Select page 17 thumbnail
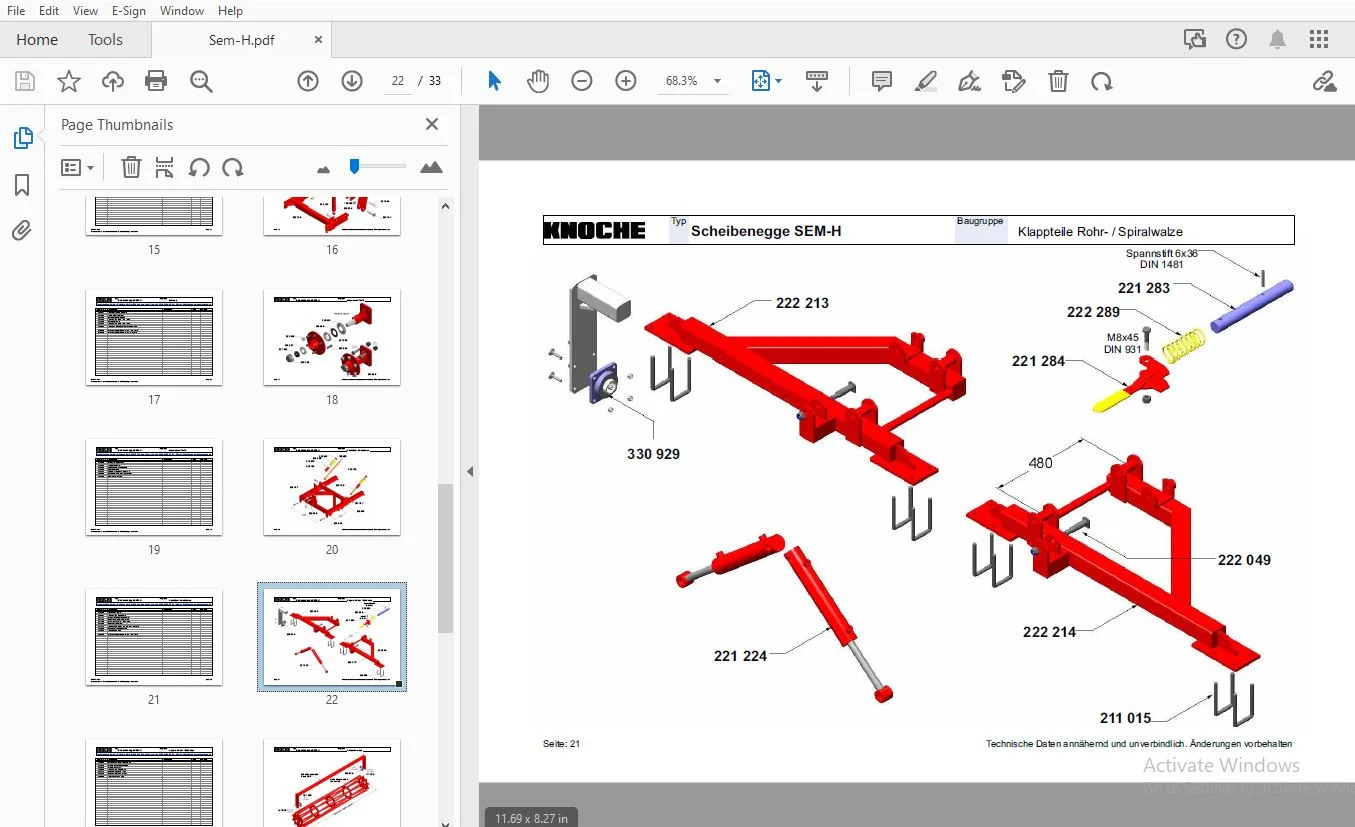The width and height of the screenshot is (1355, 827). click(x=154, y=337)
